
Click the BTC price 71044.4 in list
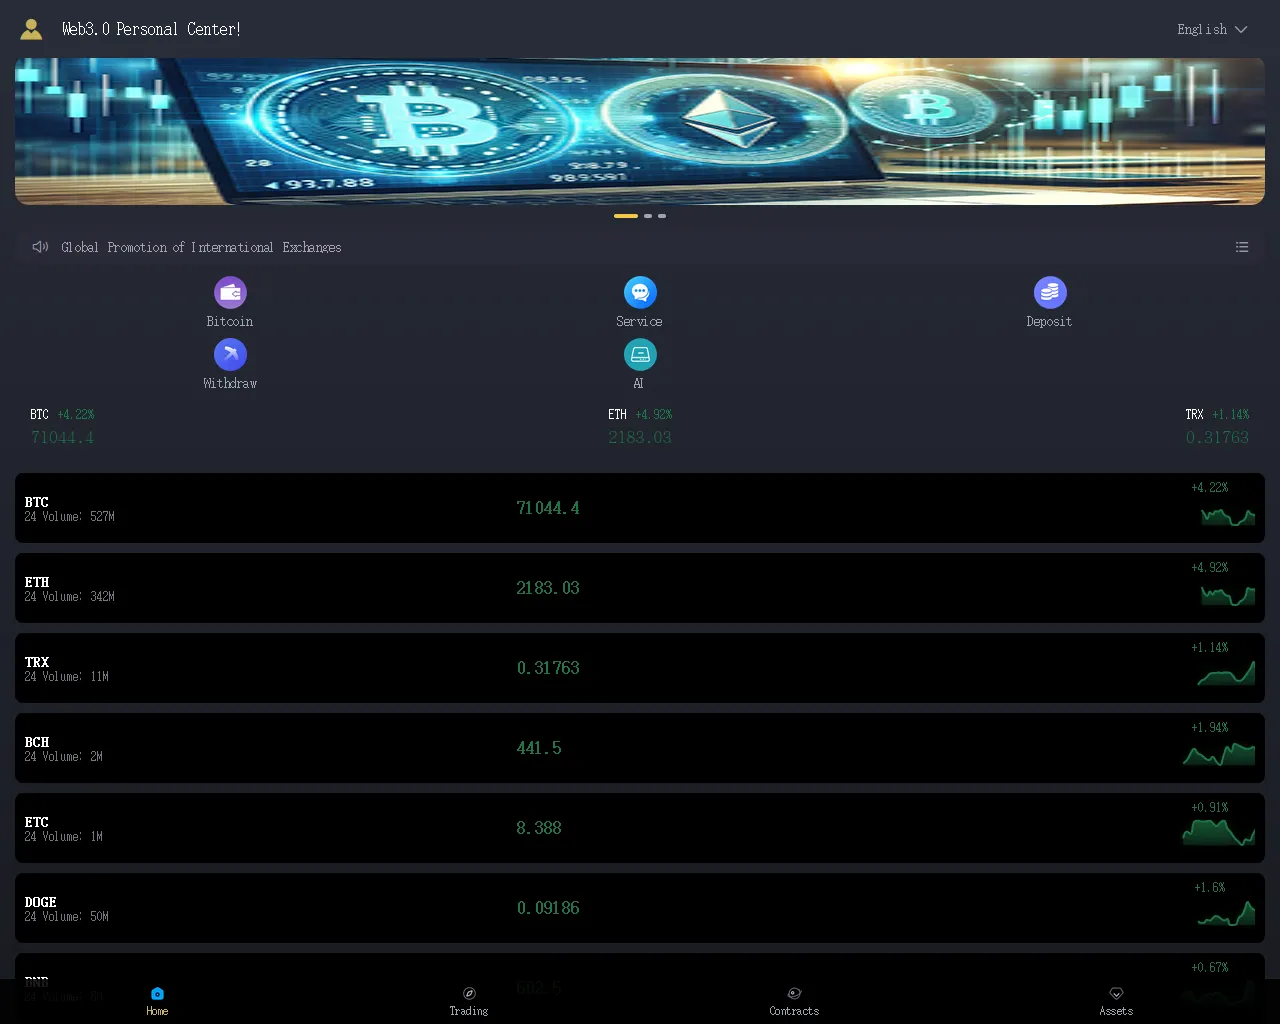coord(548,508)
